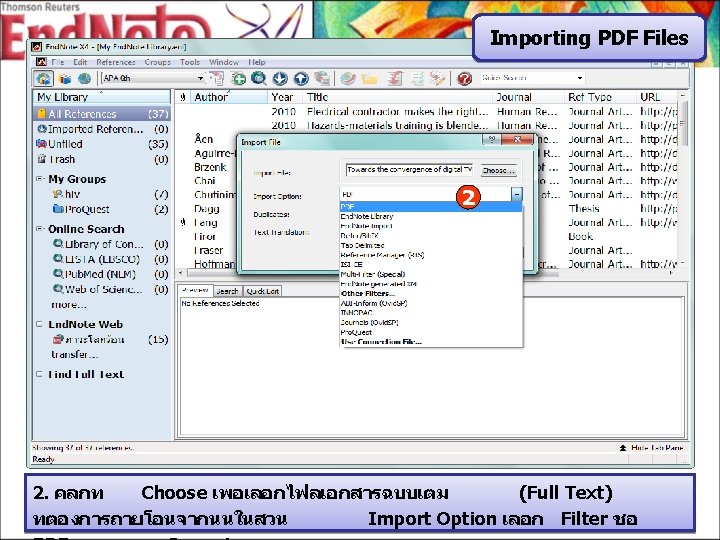The image size is (720, 540).
Task: Click transfer... under EndNote Web
Action: point(74,354)
